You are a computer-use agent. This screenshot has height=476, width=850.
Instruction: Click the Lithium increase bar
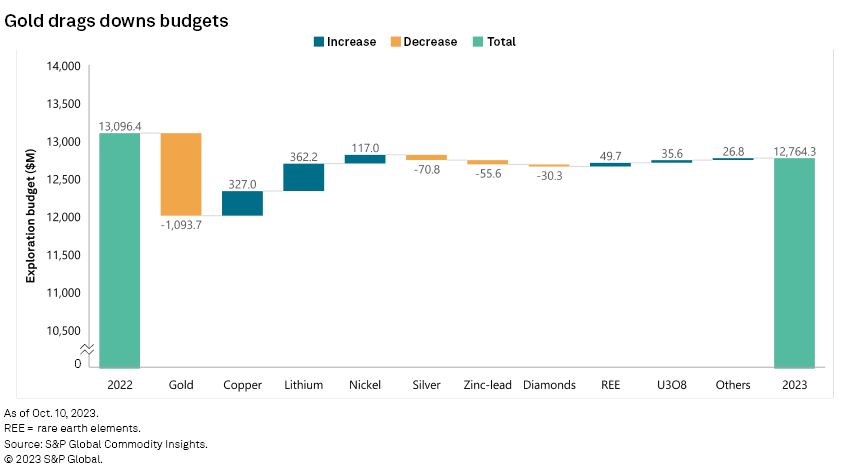click(x=303, y=177)
